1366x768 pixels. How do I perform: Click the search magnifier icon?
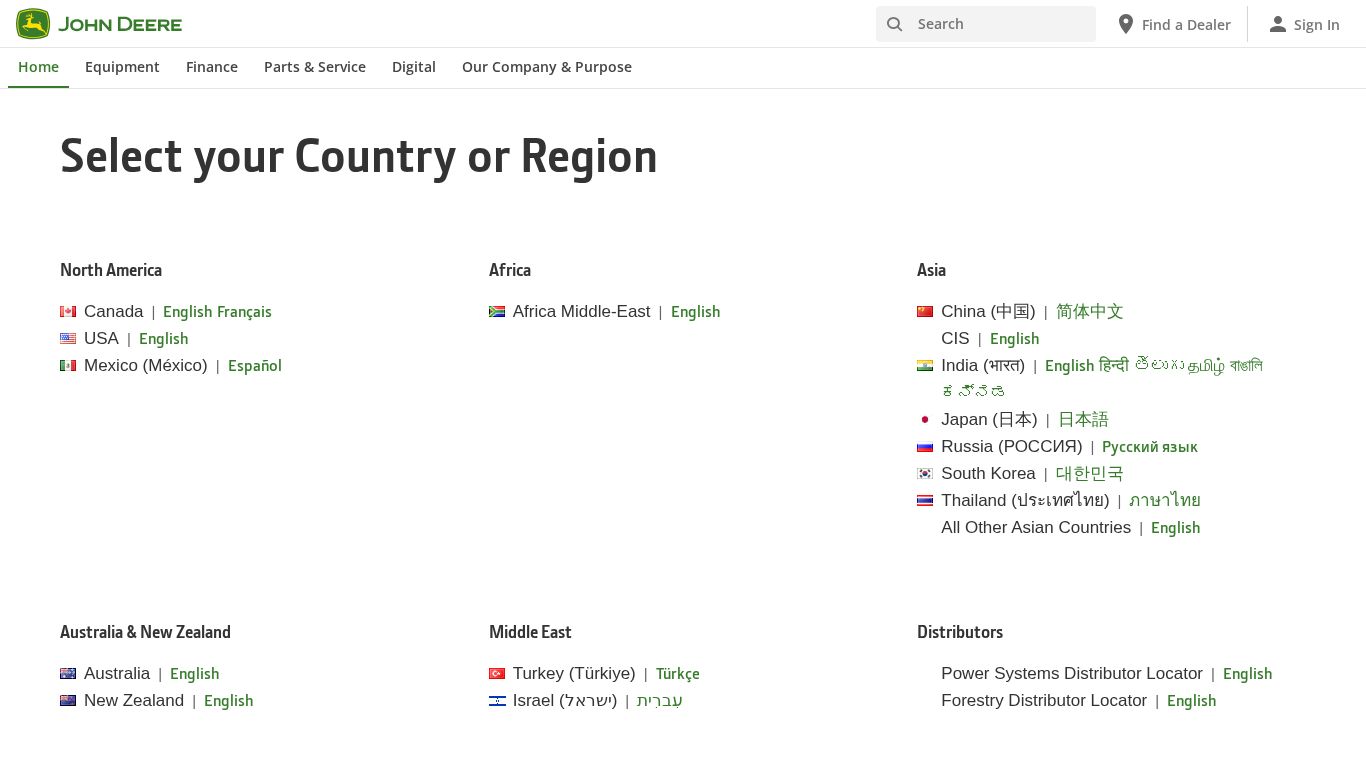tap(895, 24)
